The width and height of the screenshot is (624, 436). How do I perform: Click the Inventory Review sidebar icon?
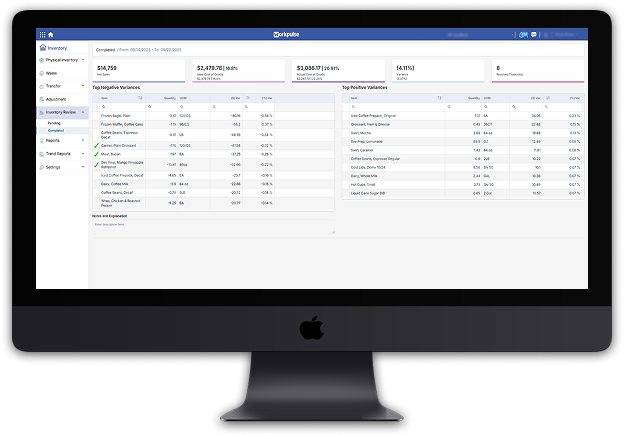[41, 113]
